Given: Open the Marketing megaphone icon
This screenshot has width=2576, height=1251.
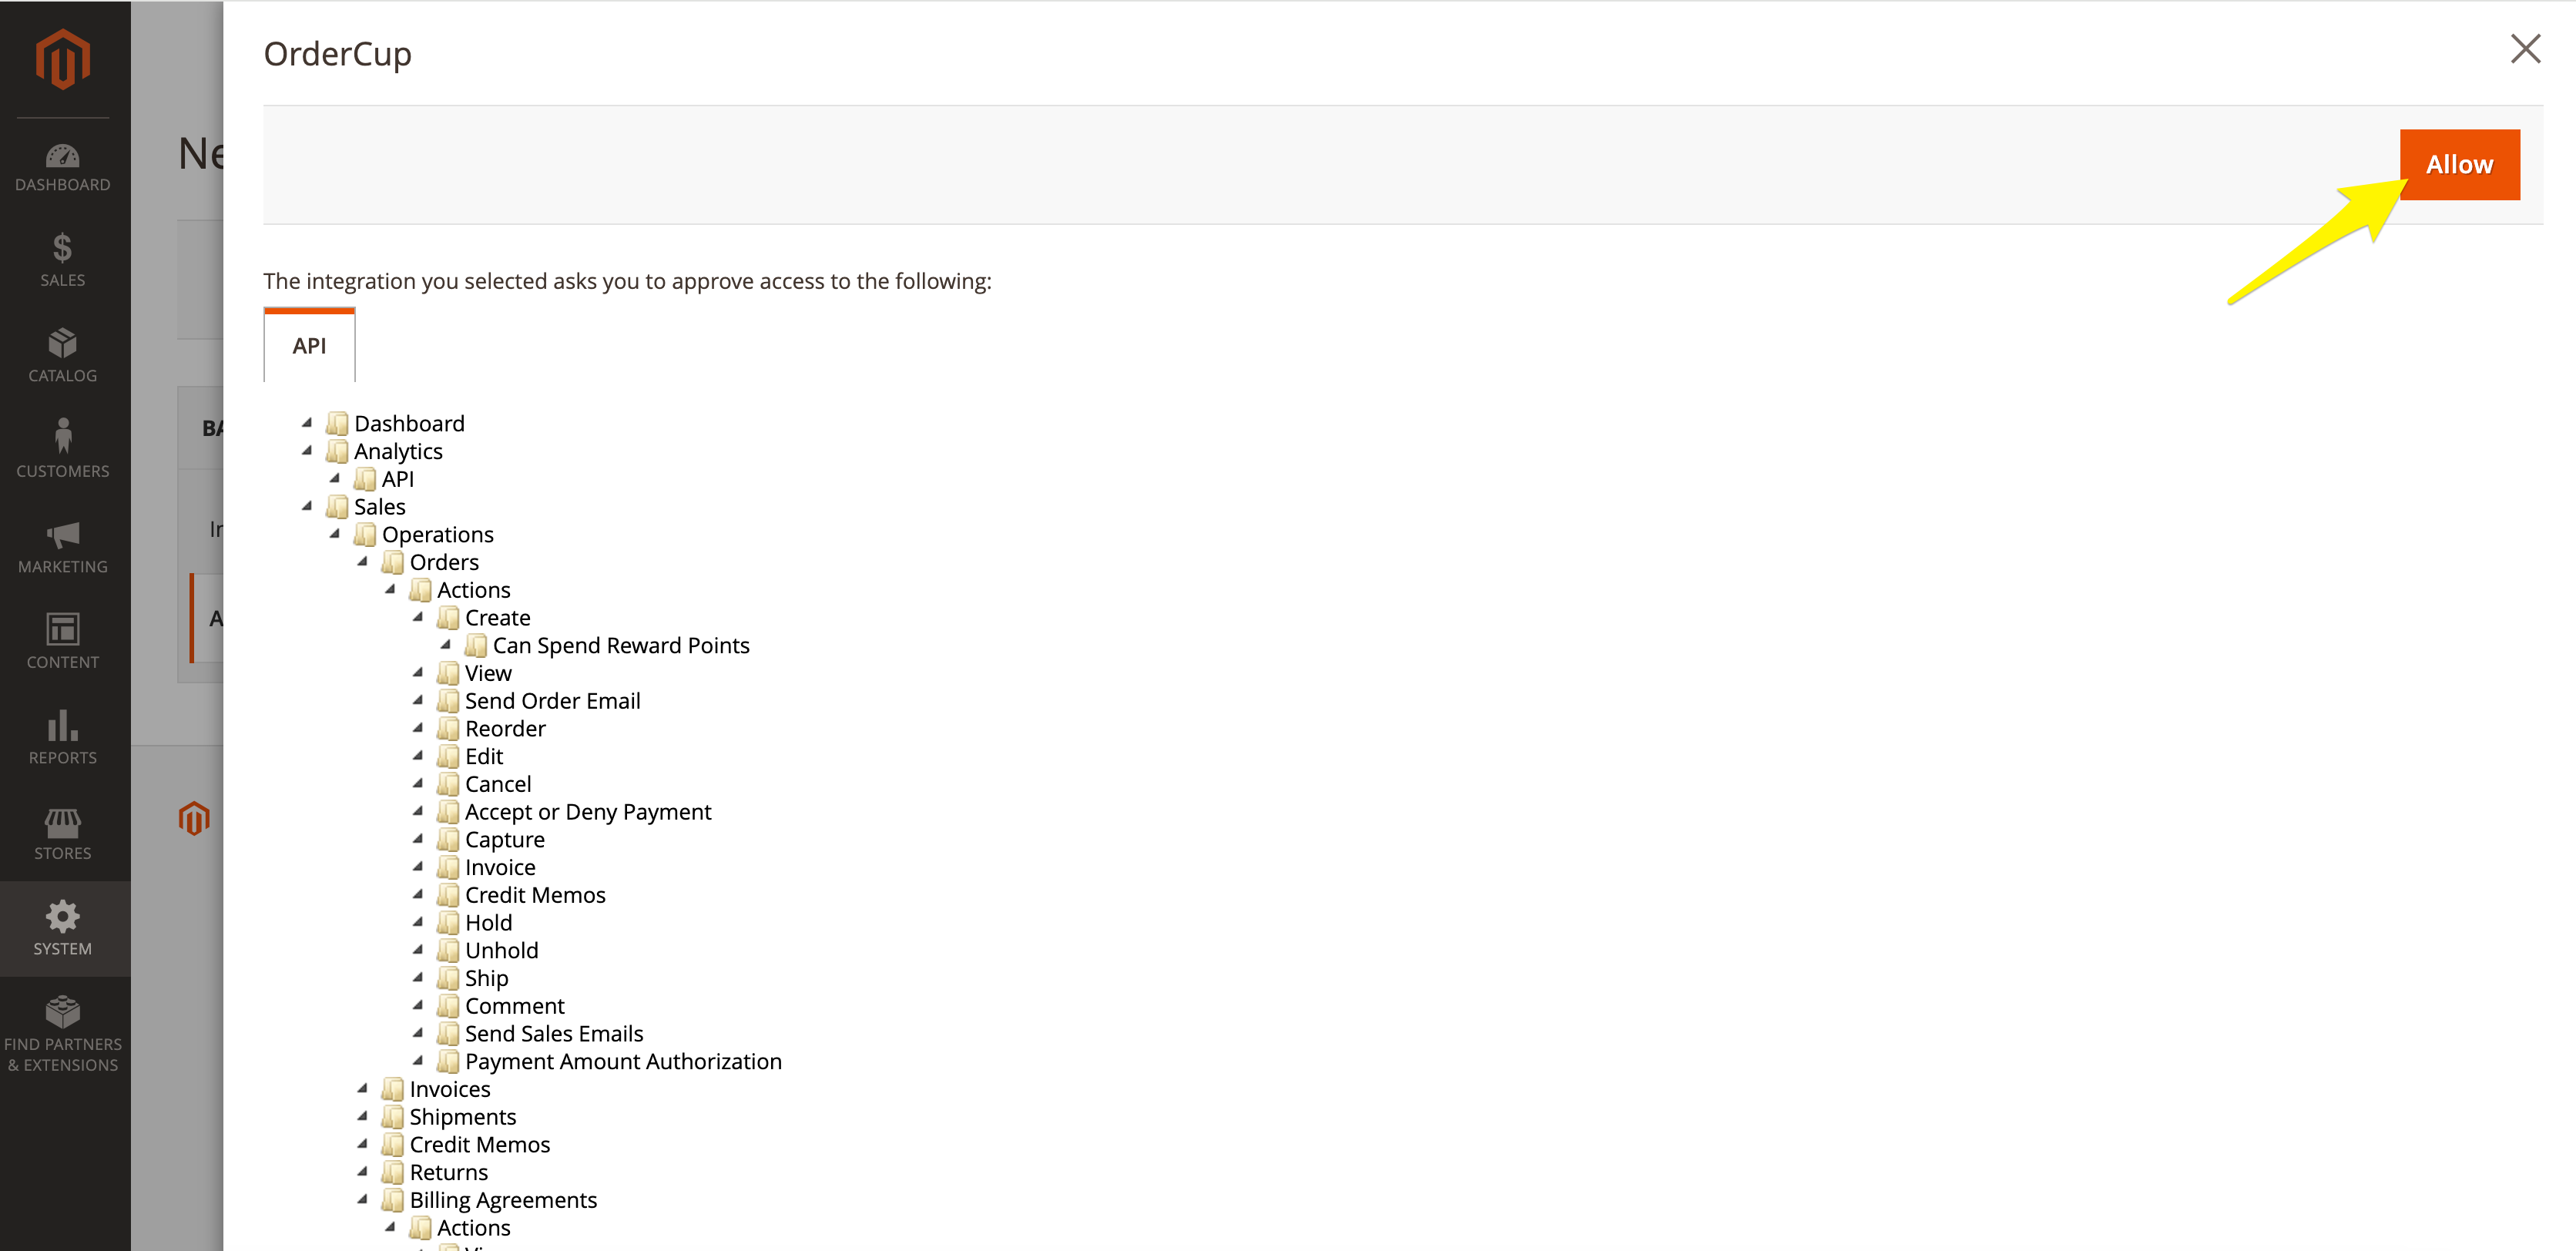Looking at the screenshot, I should (x=62, y=534).
